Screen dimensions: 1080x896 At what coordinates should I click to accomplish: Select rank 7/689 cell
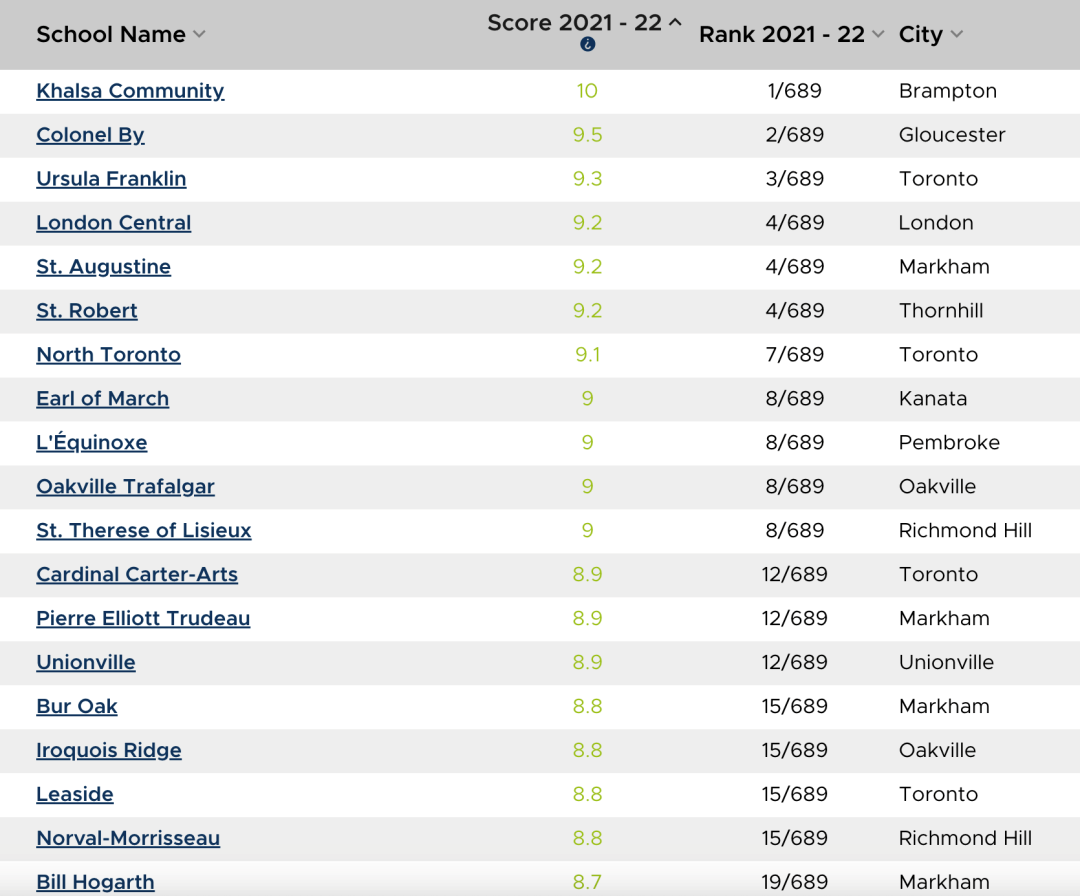point(795,355)
